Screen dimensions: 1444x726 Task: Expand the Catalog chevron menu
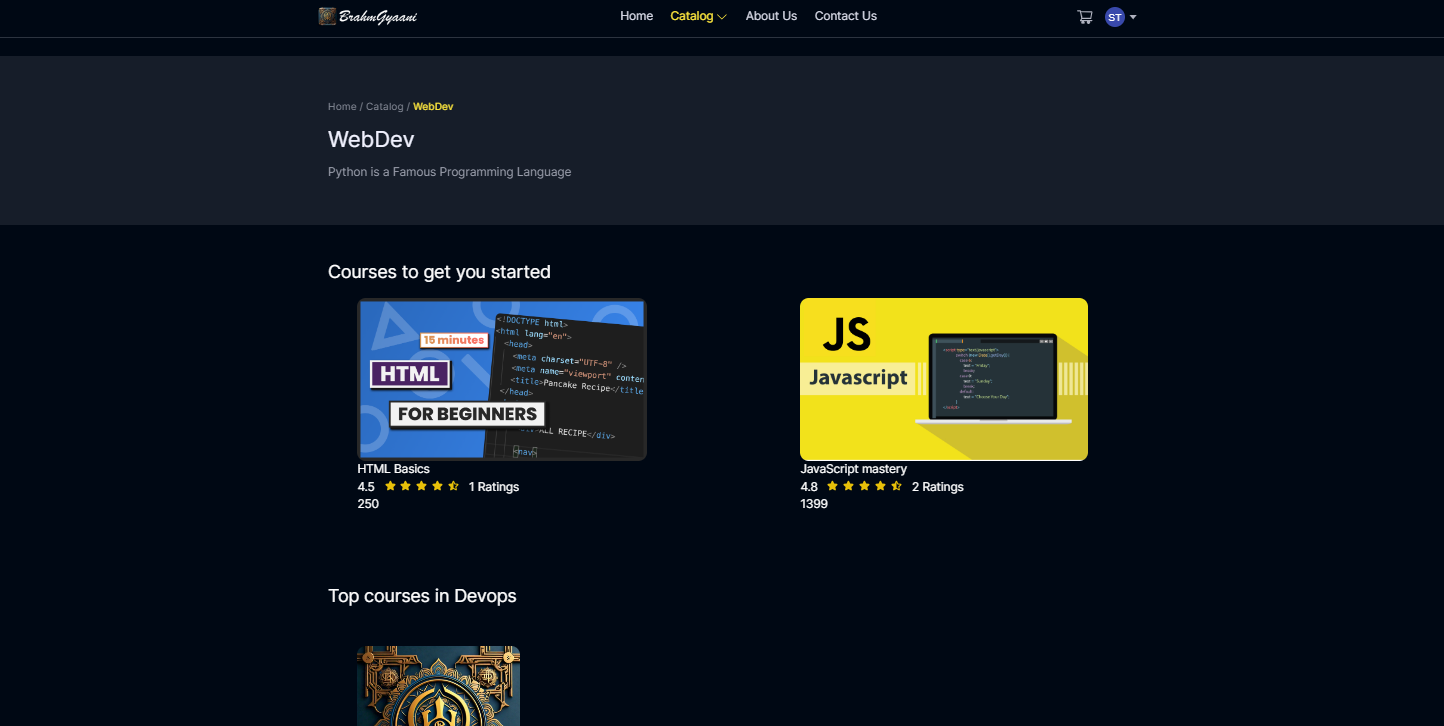722,17
